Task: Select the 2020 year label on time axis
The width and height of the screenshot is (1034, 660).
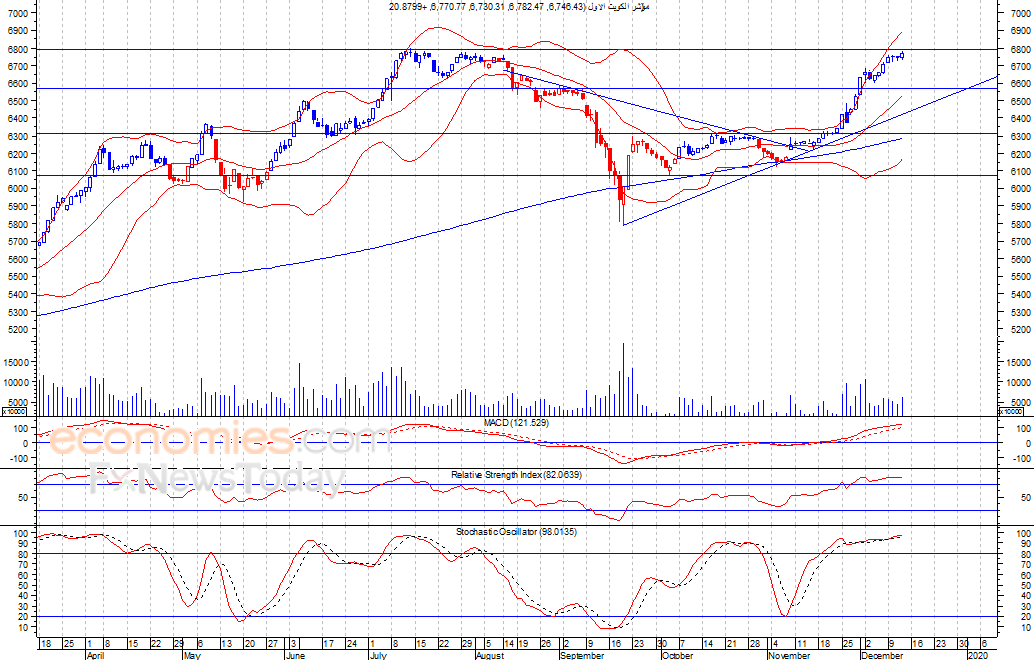Action: click(977, 655)
